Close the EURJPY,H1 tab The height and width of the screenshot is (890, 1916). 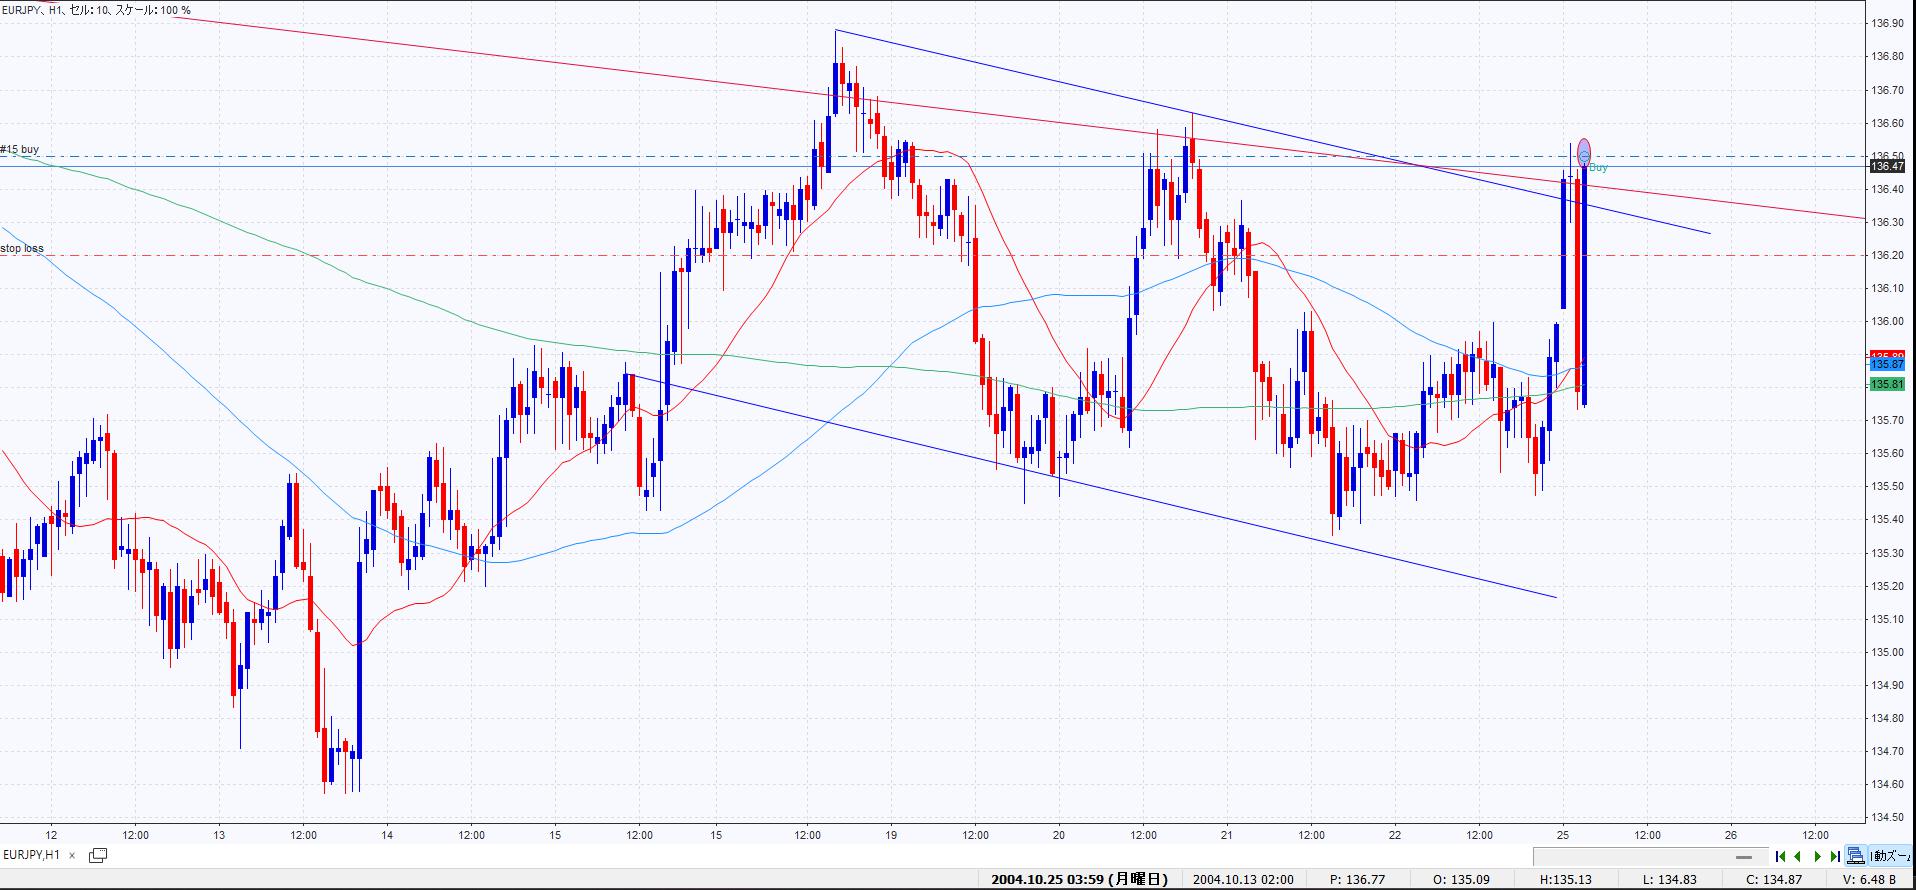click(72, 856)
